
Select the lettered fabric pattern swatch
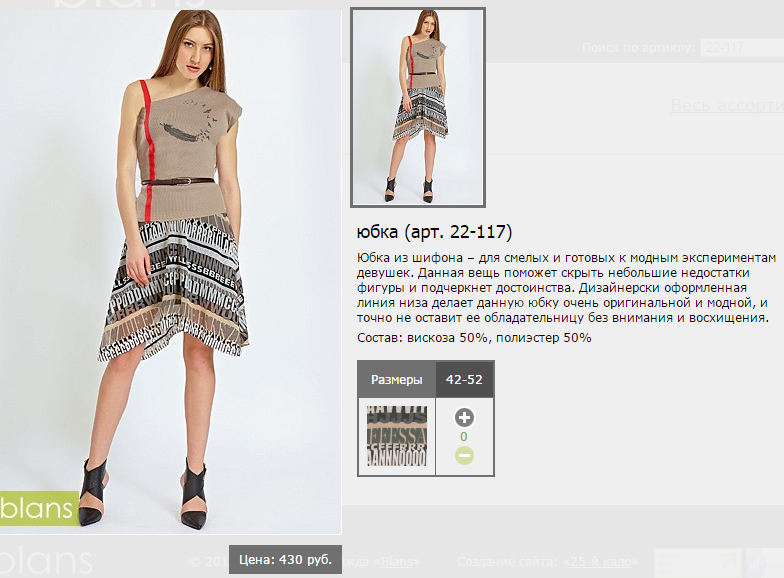tap(396, 436)
